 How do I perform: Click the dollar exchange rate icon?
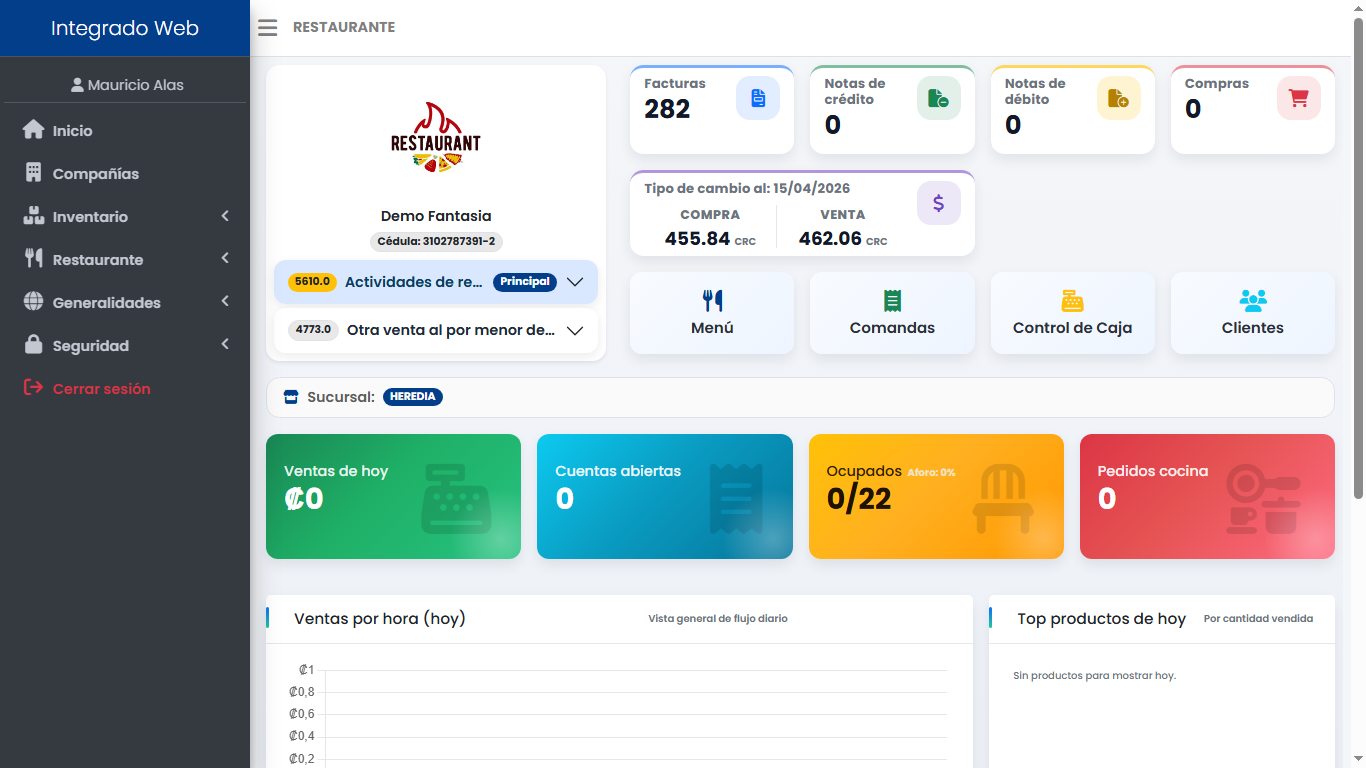point(938,203)
